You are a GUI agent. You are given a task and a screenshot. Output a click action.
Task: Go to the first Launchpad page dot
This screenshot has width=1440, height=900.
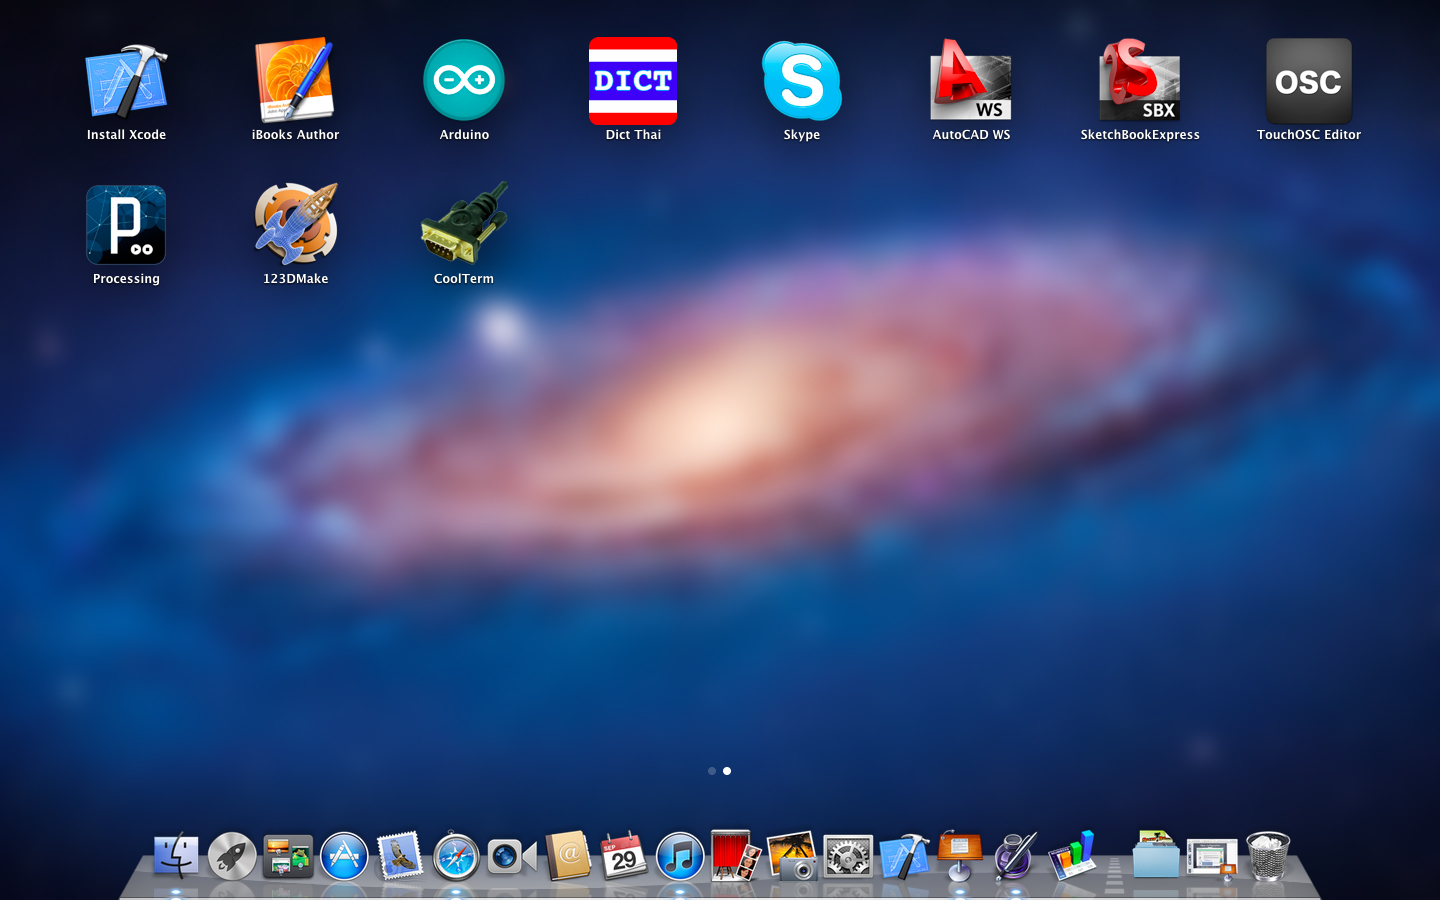click(x=712, y=771)
